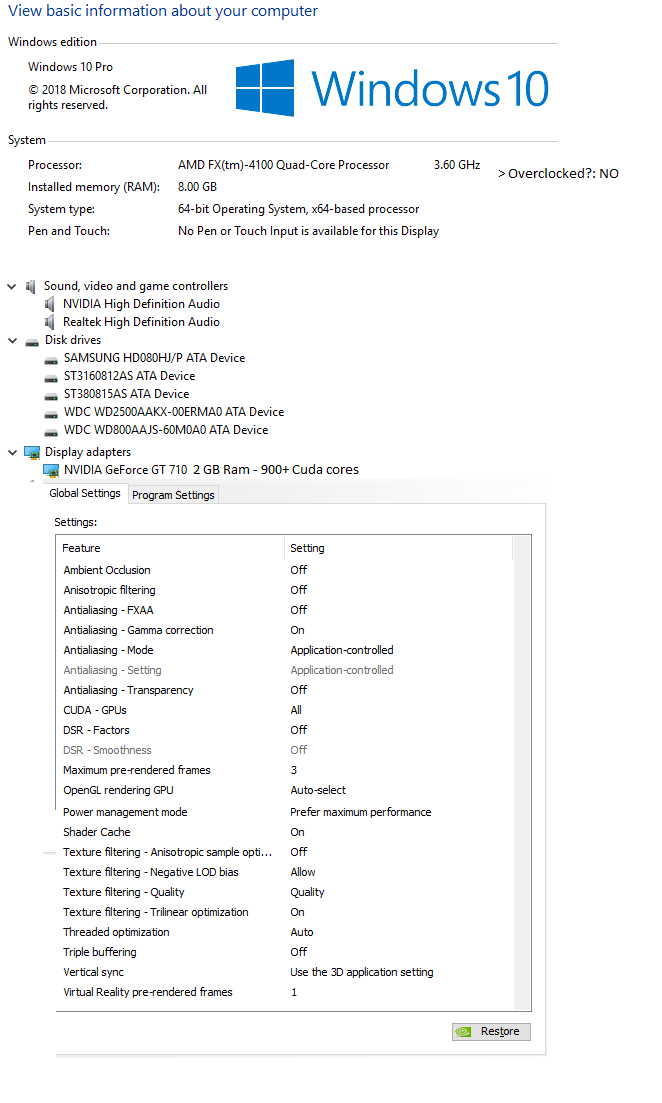Click the ST380815AS drive icon
This screenshot has width=662, height=1103.
pyautogui.click(x=51, y=396)
